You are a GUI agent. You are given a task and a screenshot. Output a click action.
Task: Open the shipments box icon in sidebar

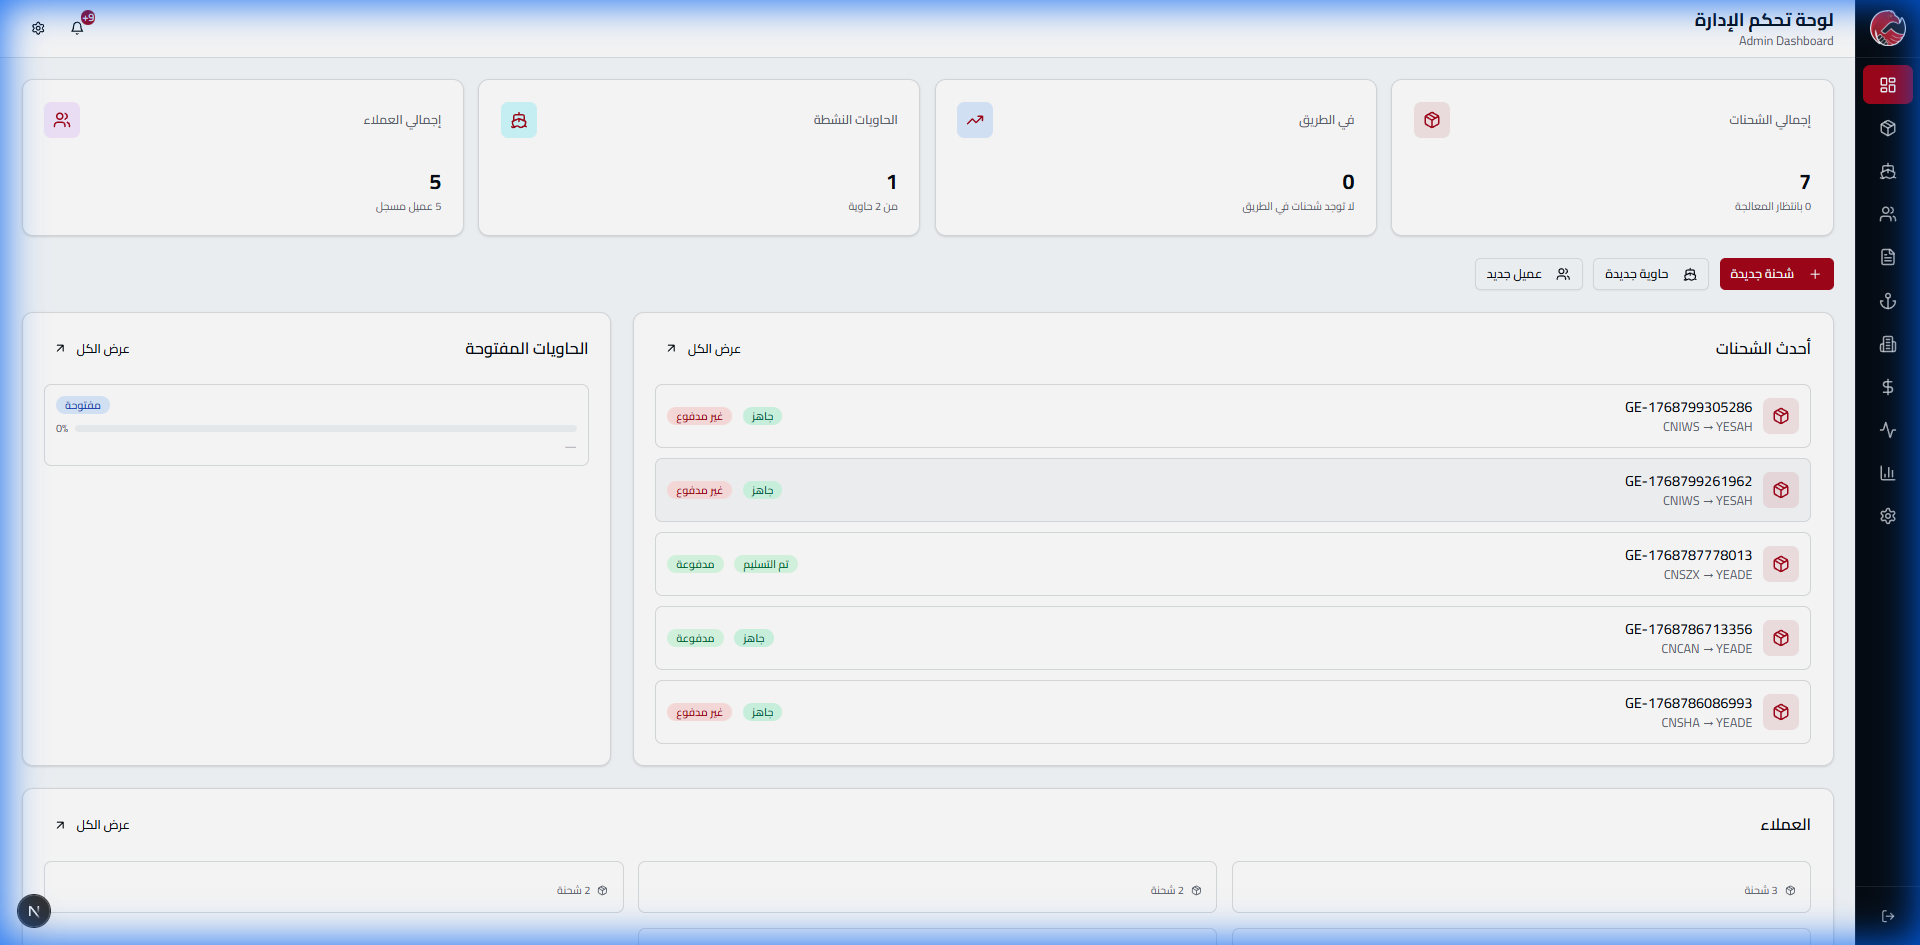1887,128
